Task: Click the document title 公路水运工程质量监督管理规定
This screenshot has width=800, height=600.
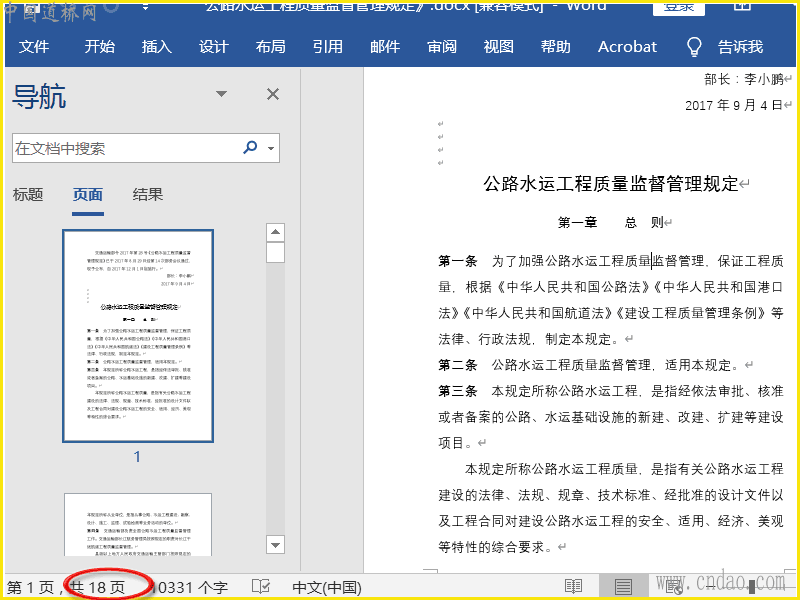Action: (611, 184)
